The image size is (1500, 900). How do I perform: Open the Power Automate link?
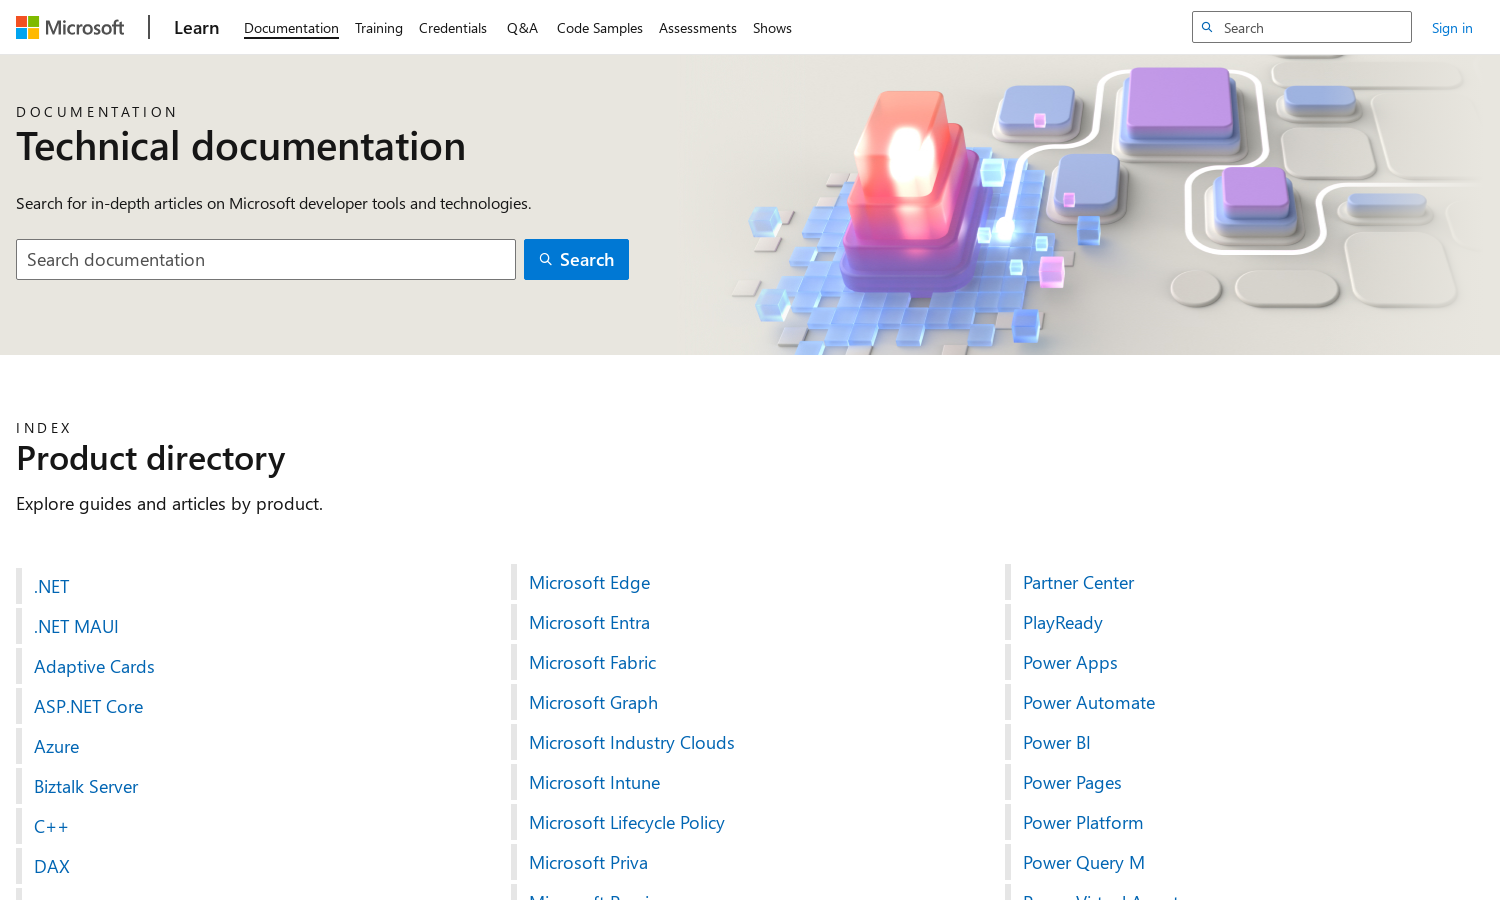pyautogui.click(x=1088, y=703)
